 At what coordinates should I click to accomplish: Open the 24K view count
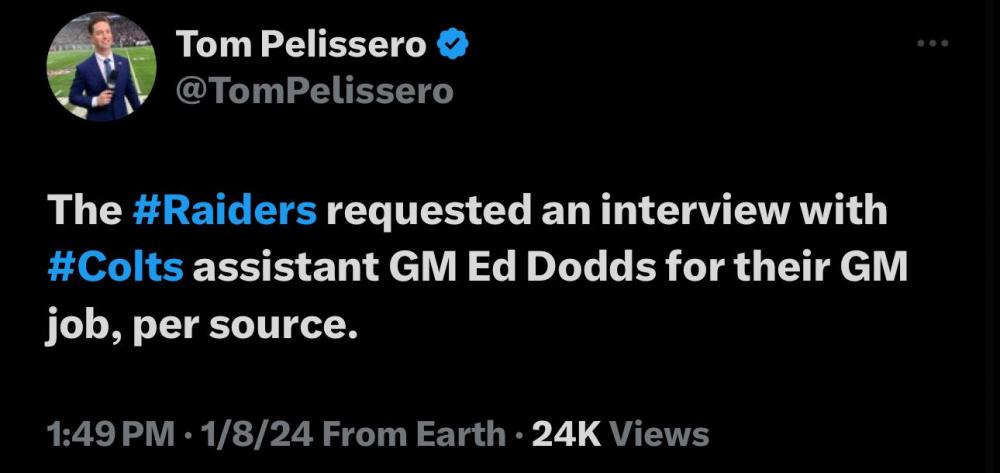click(566, 433)
